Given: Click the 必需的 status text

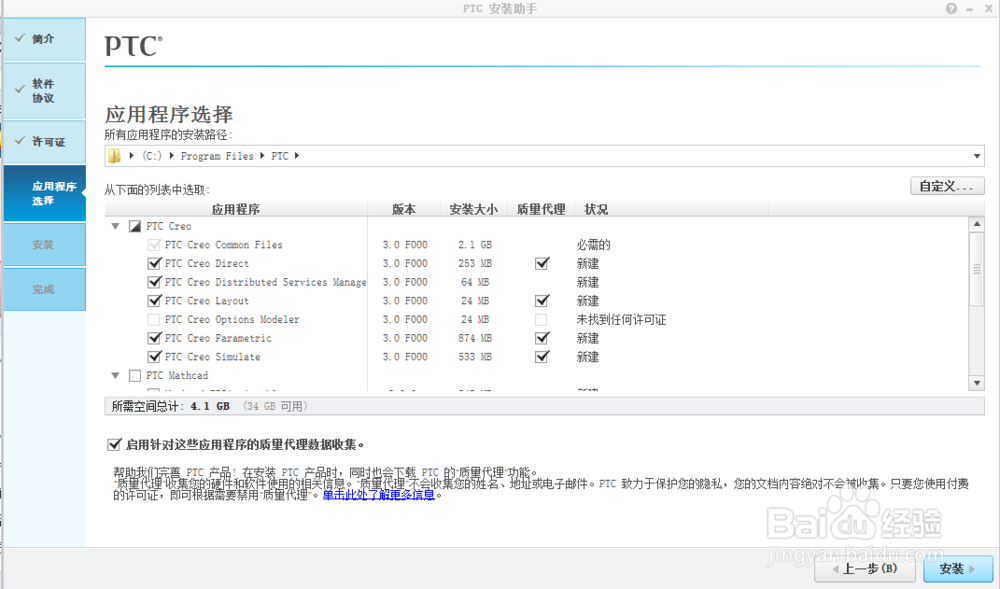Looking at the screenshot, I should (593, 245).
